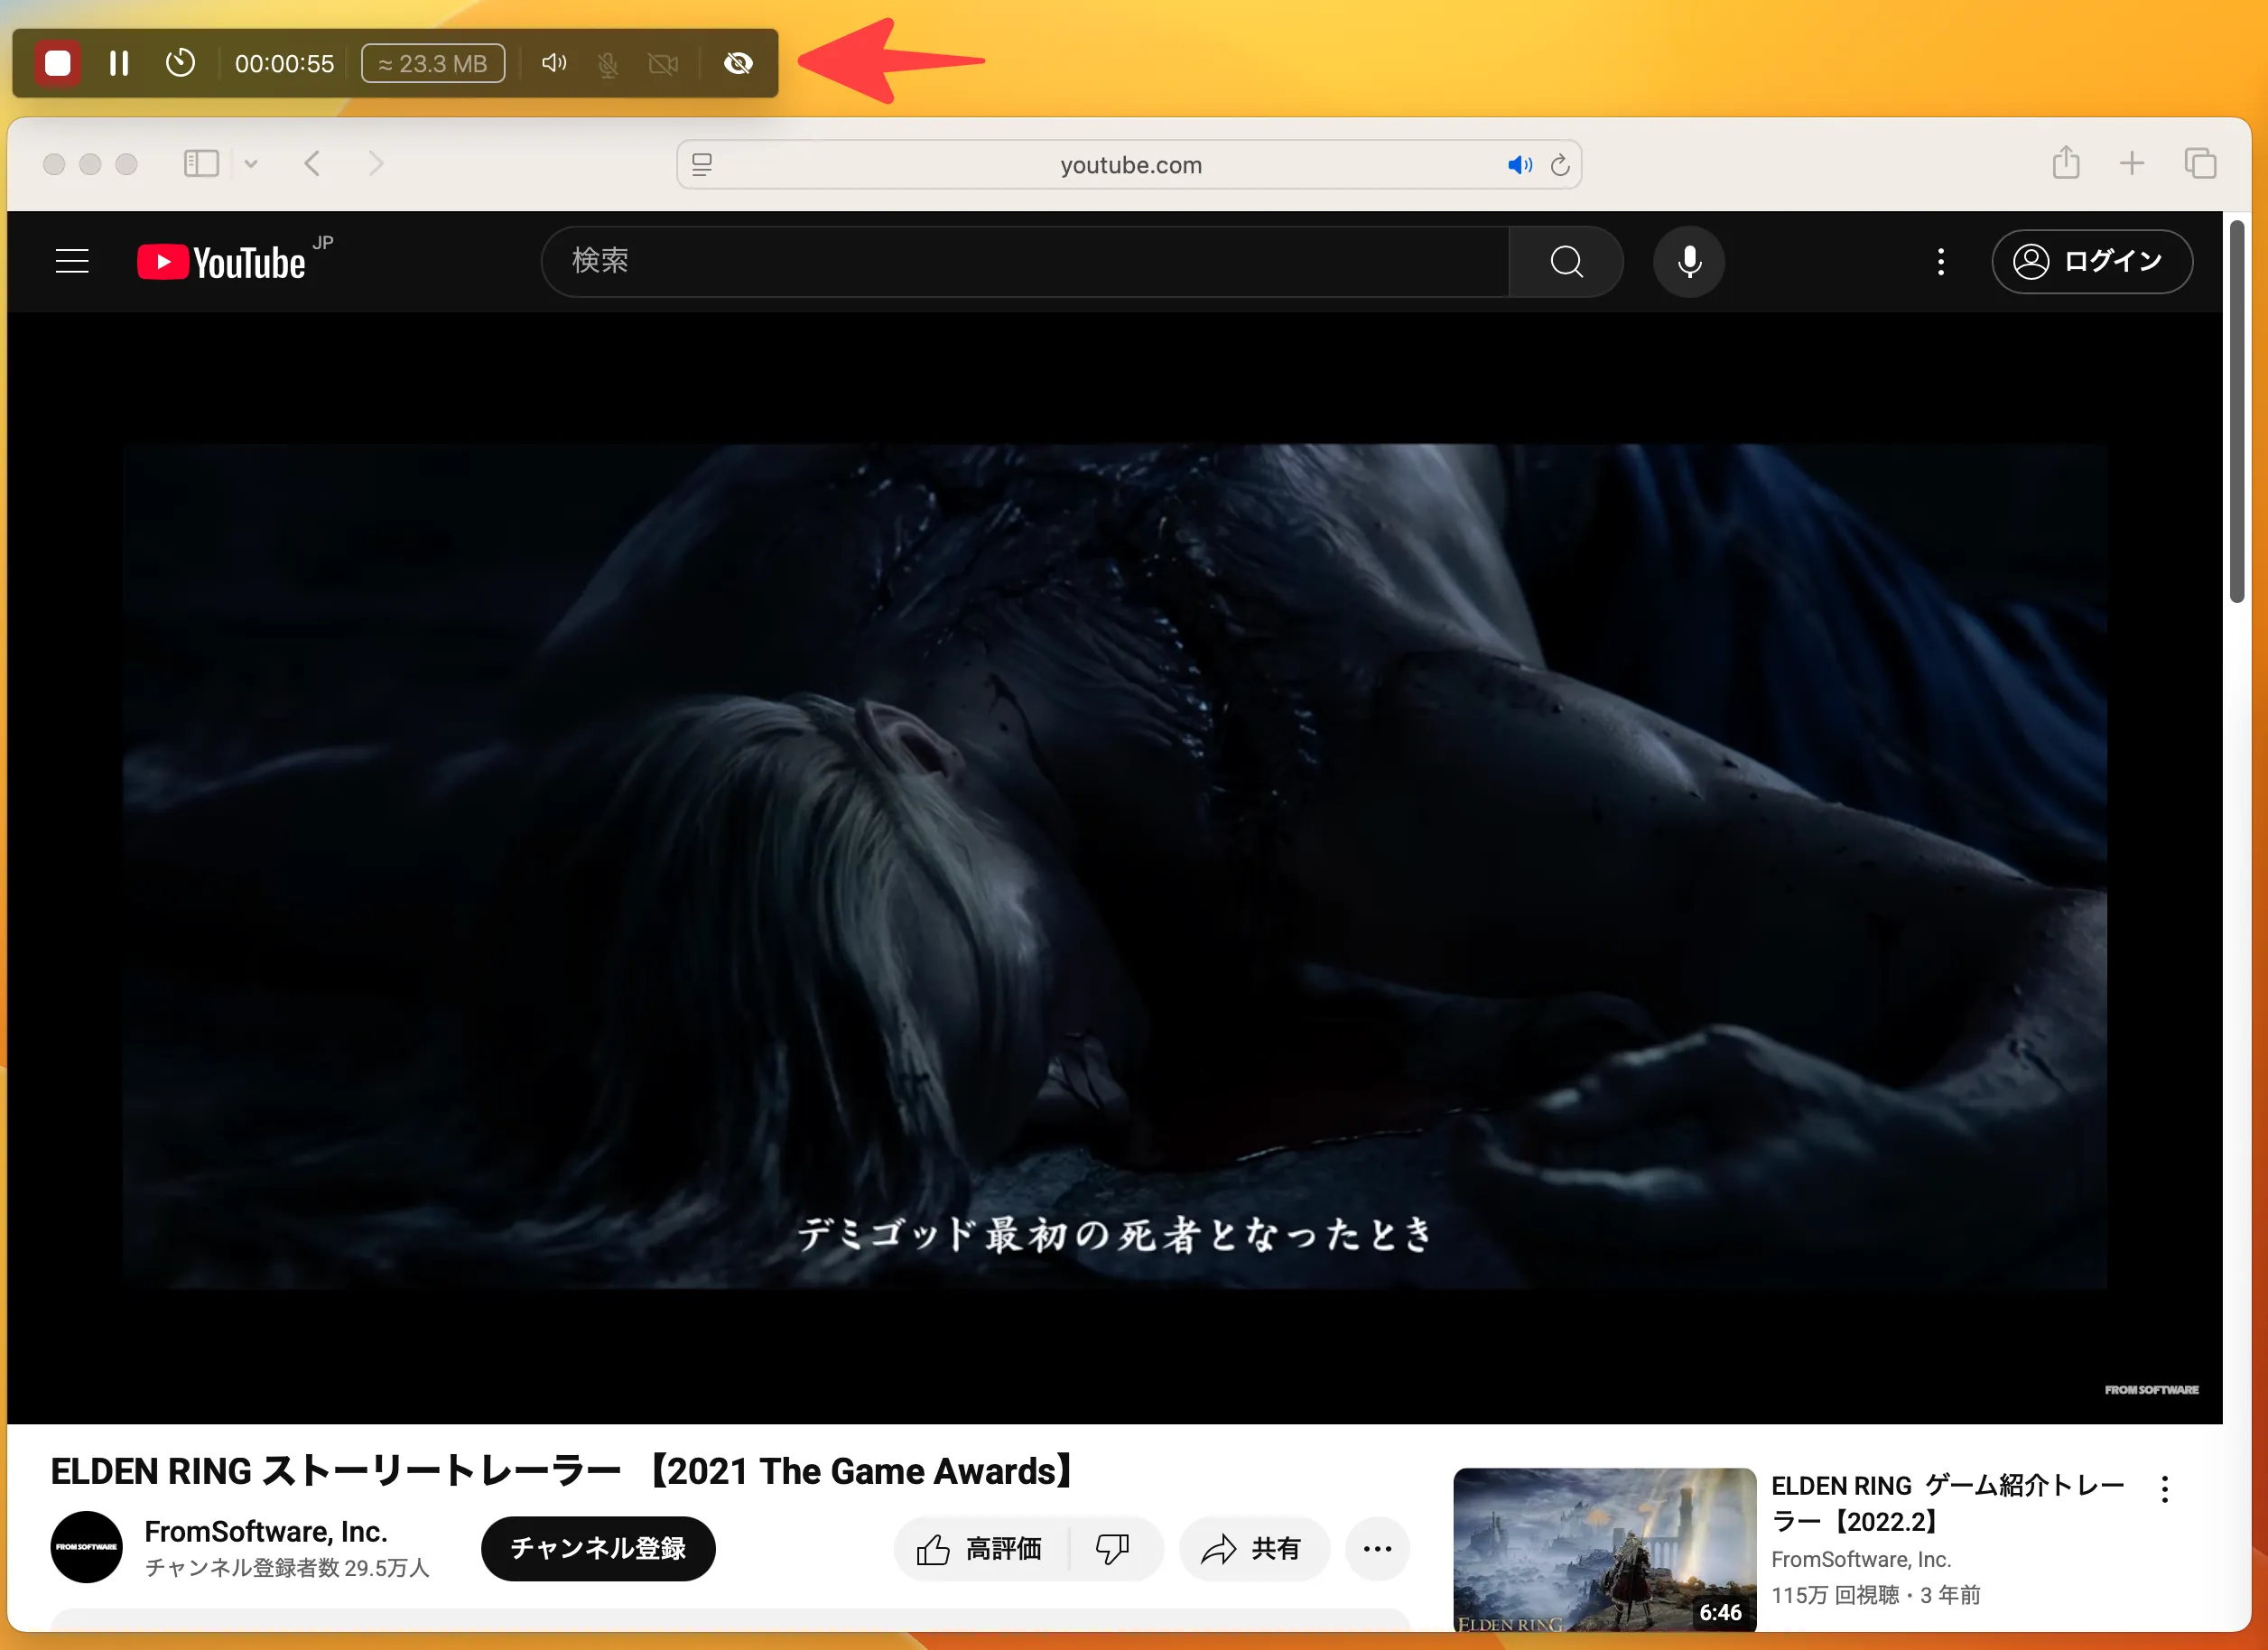This screenshot has height=1650, width=2268.
Task: Expand the sidebar tab group dropdown arrow
Action: (x=251, y=164)
